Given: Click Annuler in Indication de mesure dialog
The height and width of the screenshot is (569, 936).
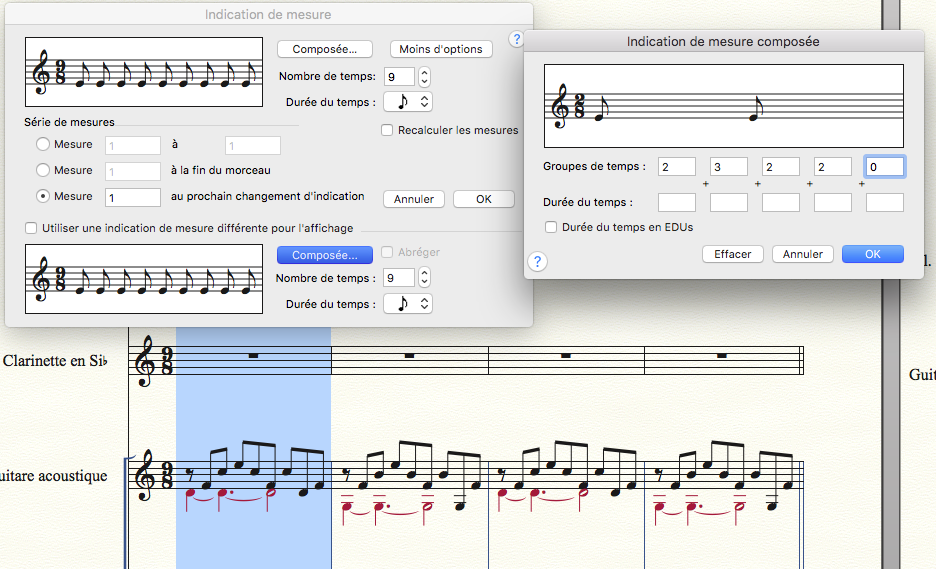Looking at the screenshot, I should 414,199.
